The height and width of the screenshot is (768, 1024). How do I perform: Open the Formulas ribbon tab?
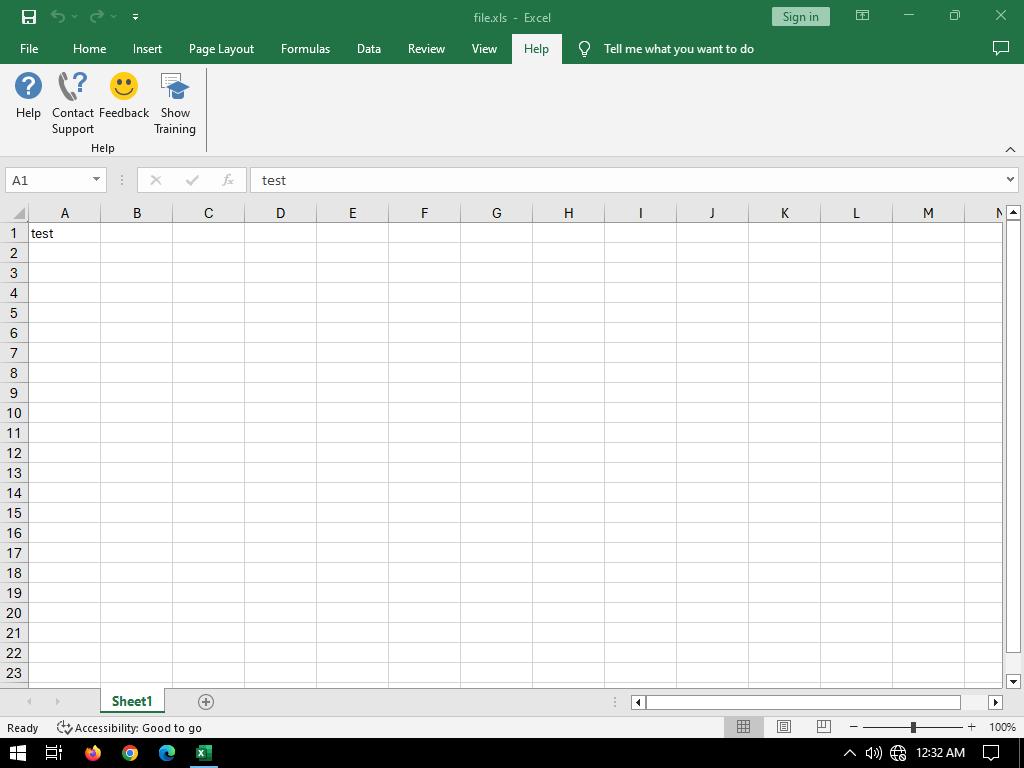point(305,48)
